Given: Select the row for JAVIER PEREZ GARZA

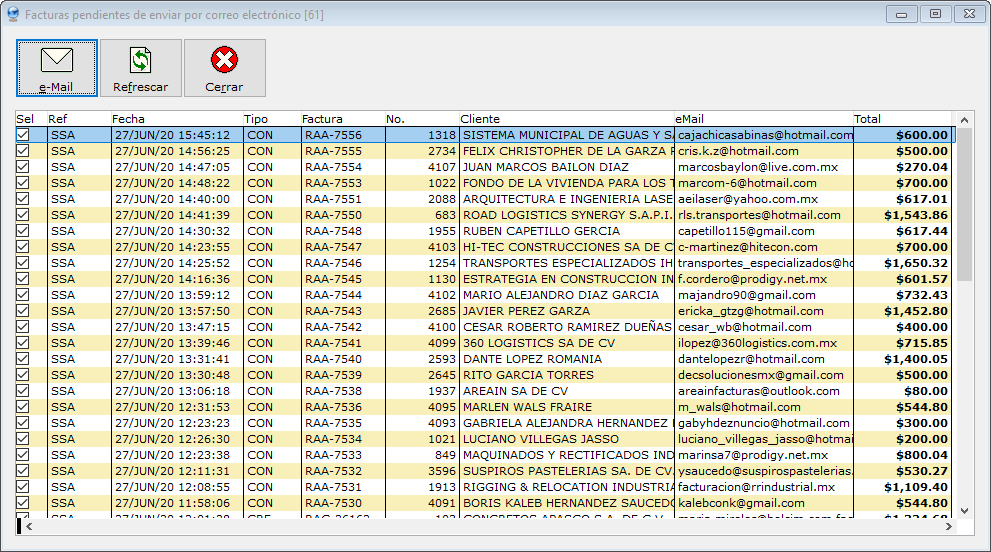Looking at the screenshot, I should [525, 311].
